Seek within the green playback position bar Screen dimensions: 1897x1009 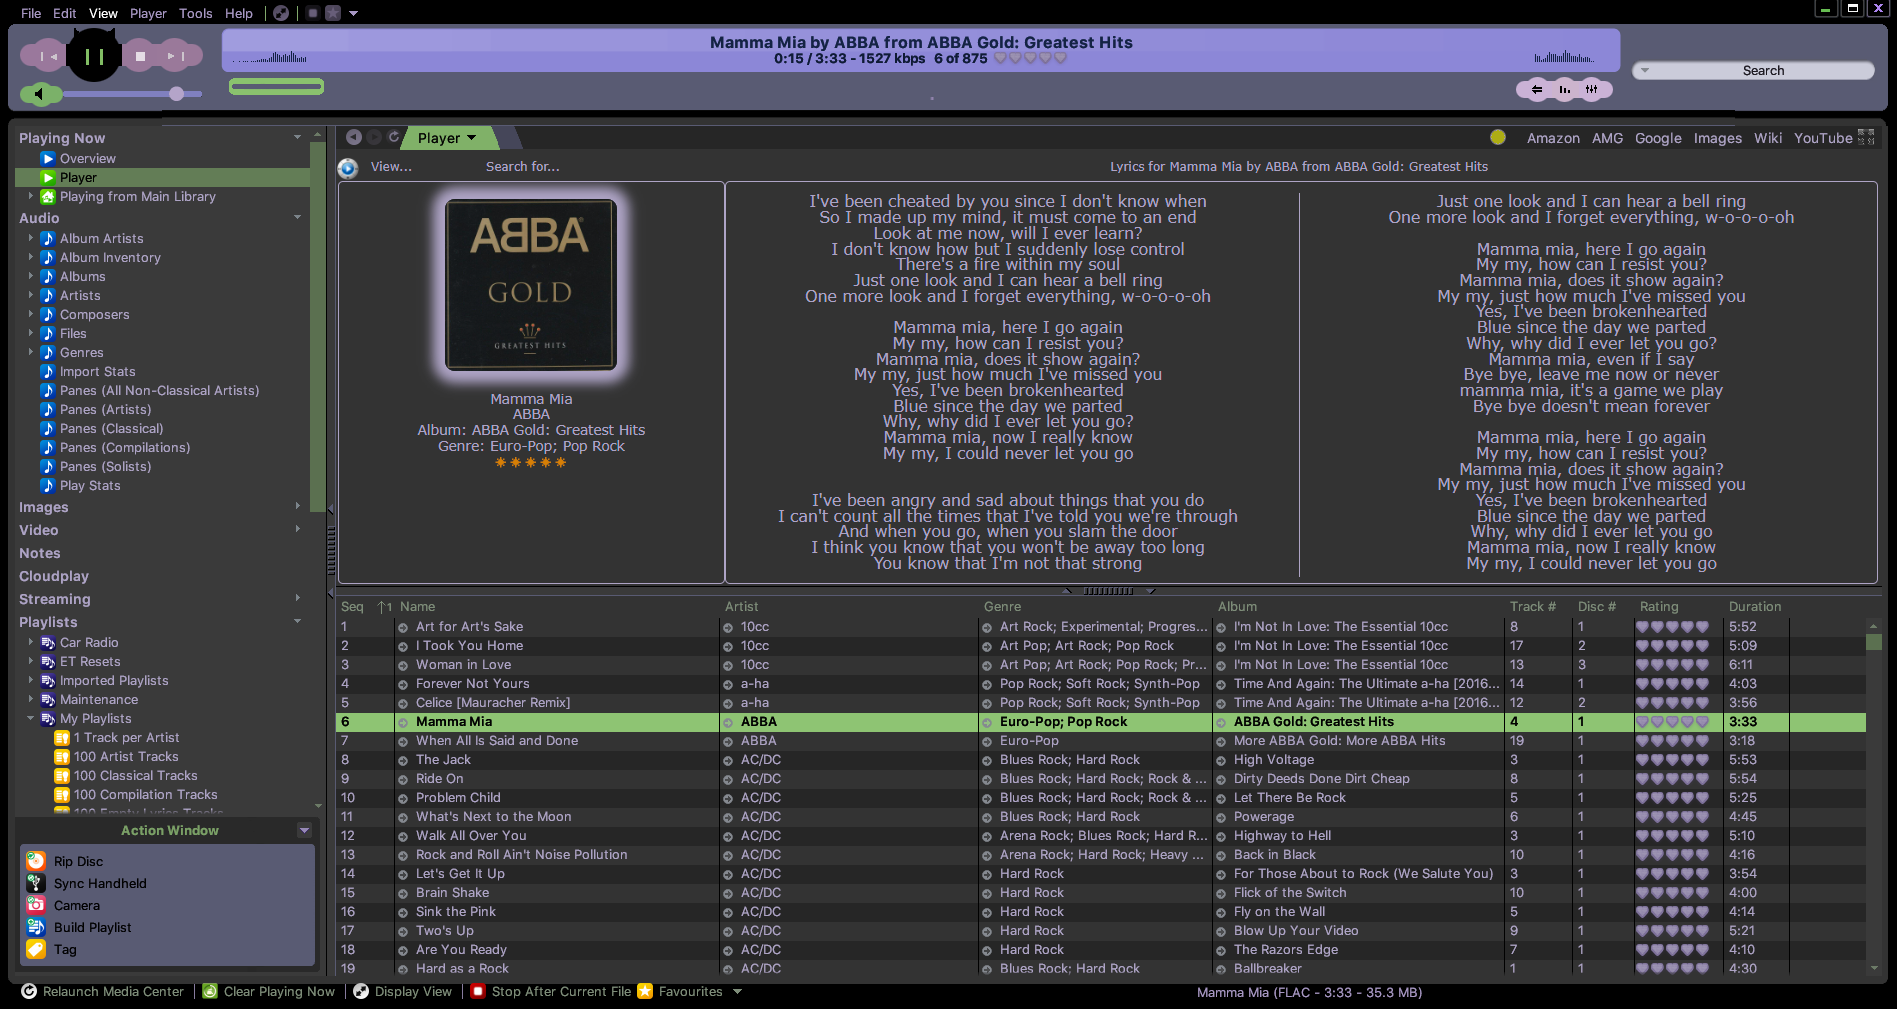point(276,87)
